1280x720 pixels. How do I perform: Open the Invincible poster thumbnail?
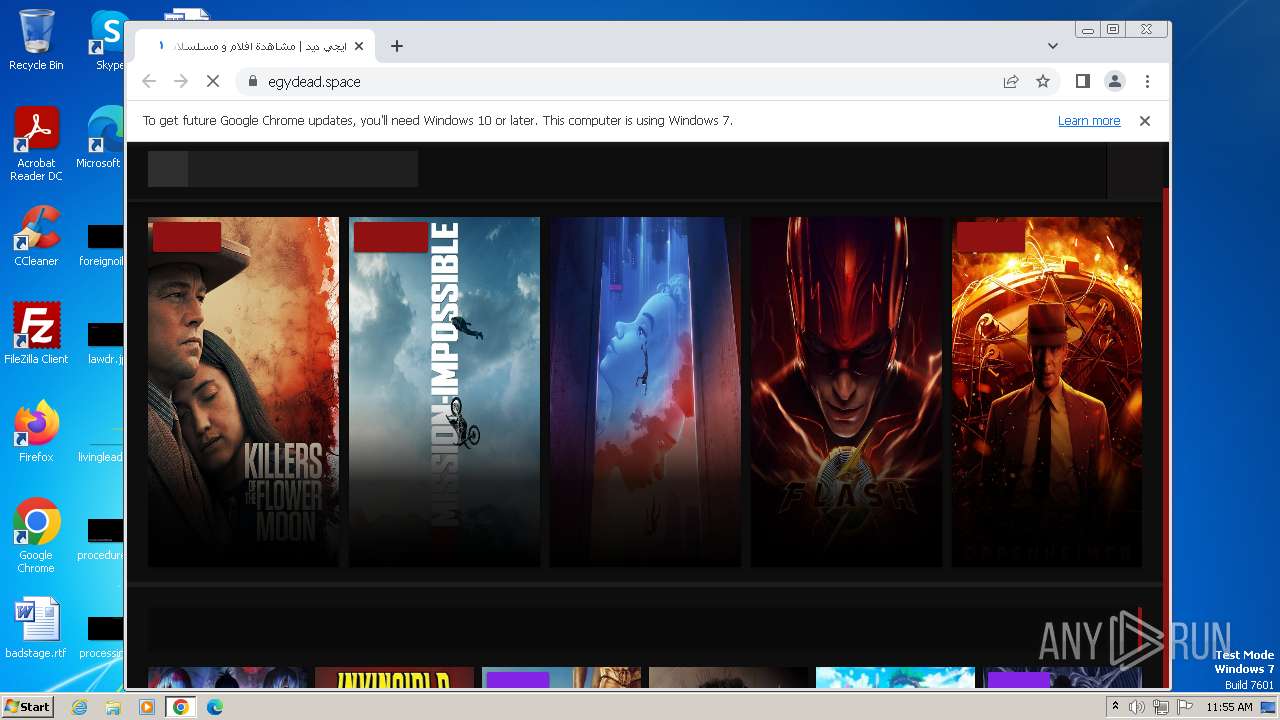pos(394,678)
